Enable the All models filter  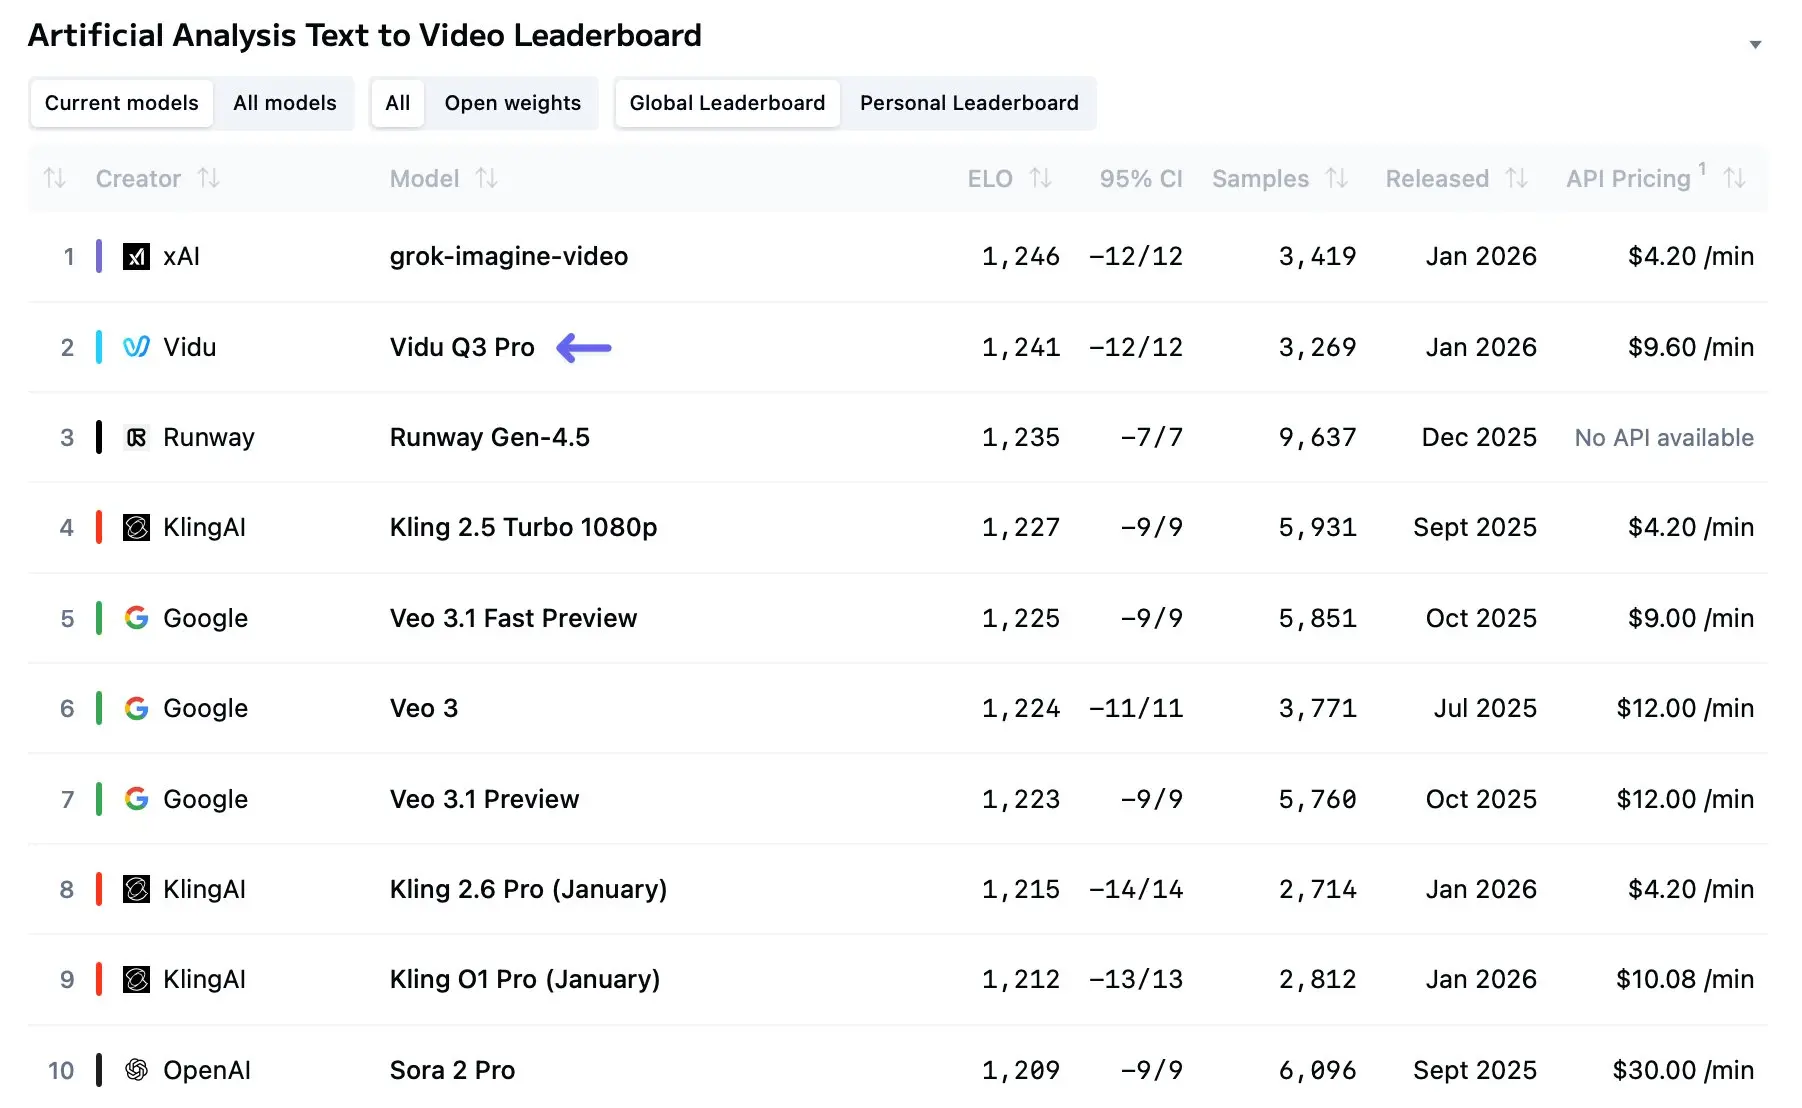284,103
